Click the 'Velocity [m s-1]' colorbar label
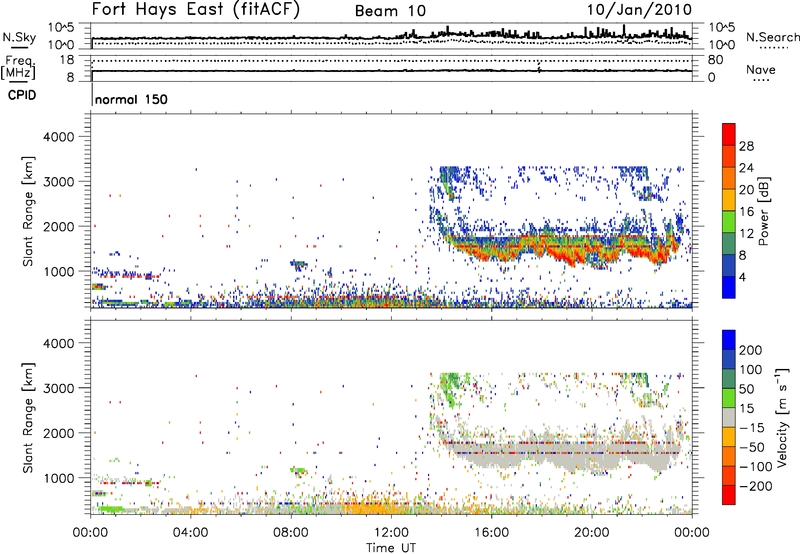This screenshot has height=554, width=800. [782, 417]
